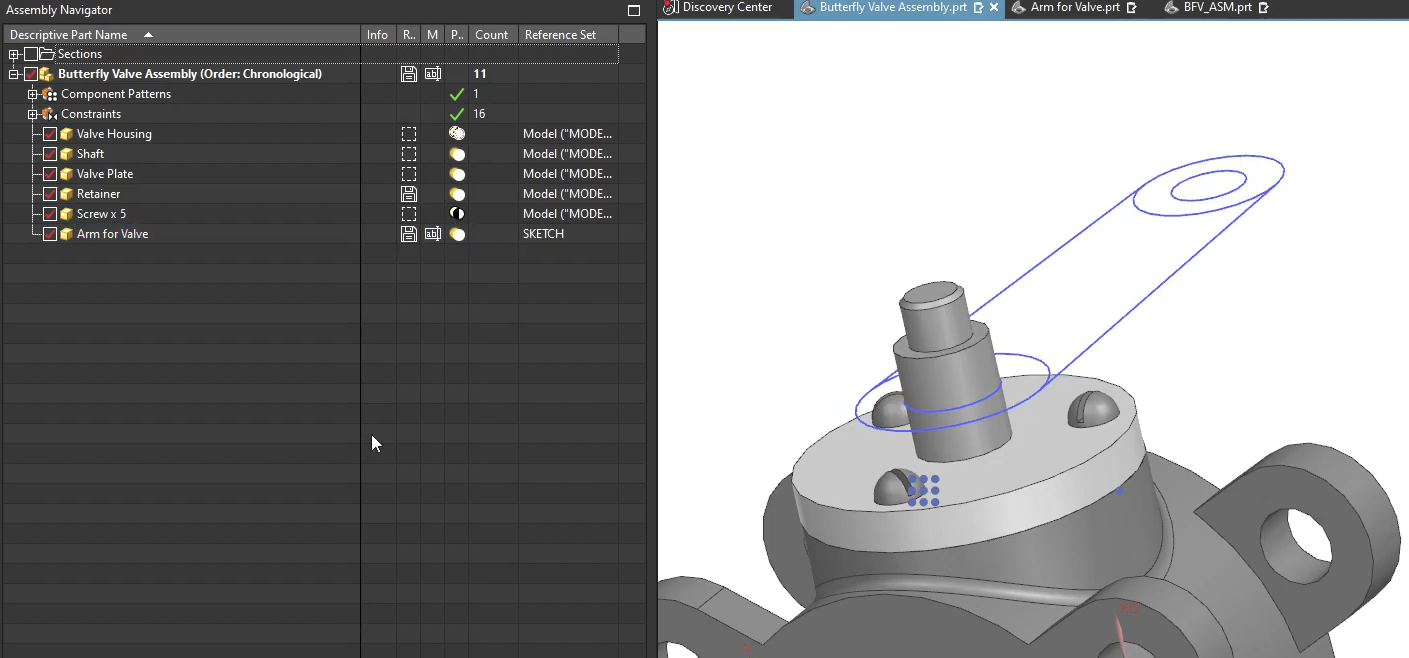Expand the Sections node
The image size is (1409, 658).
click(14, 54)
